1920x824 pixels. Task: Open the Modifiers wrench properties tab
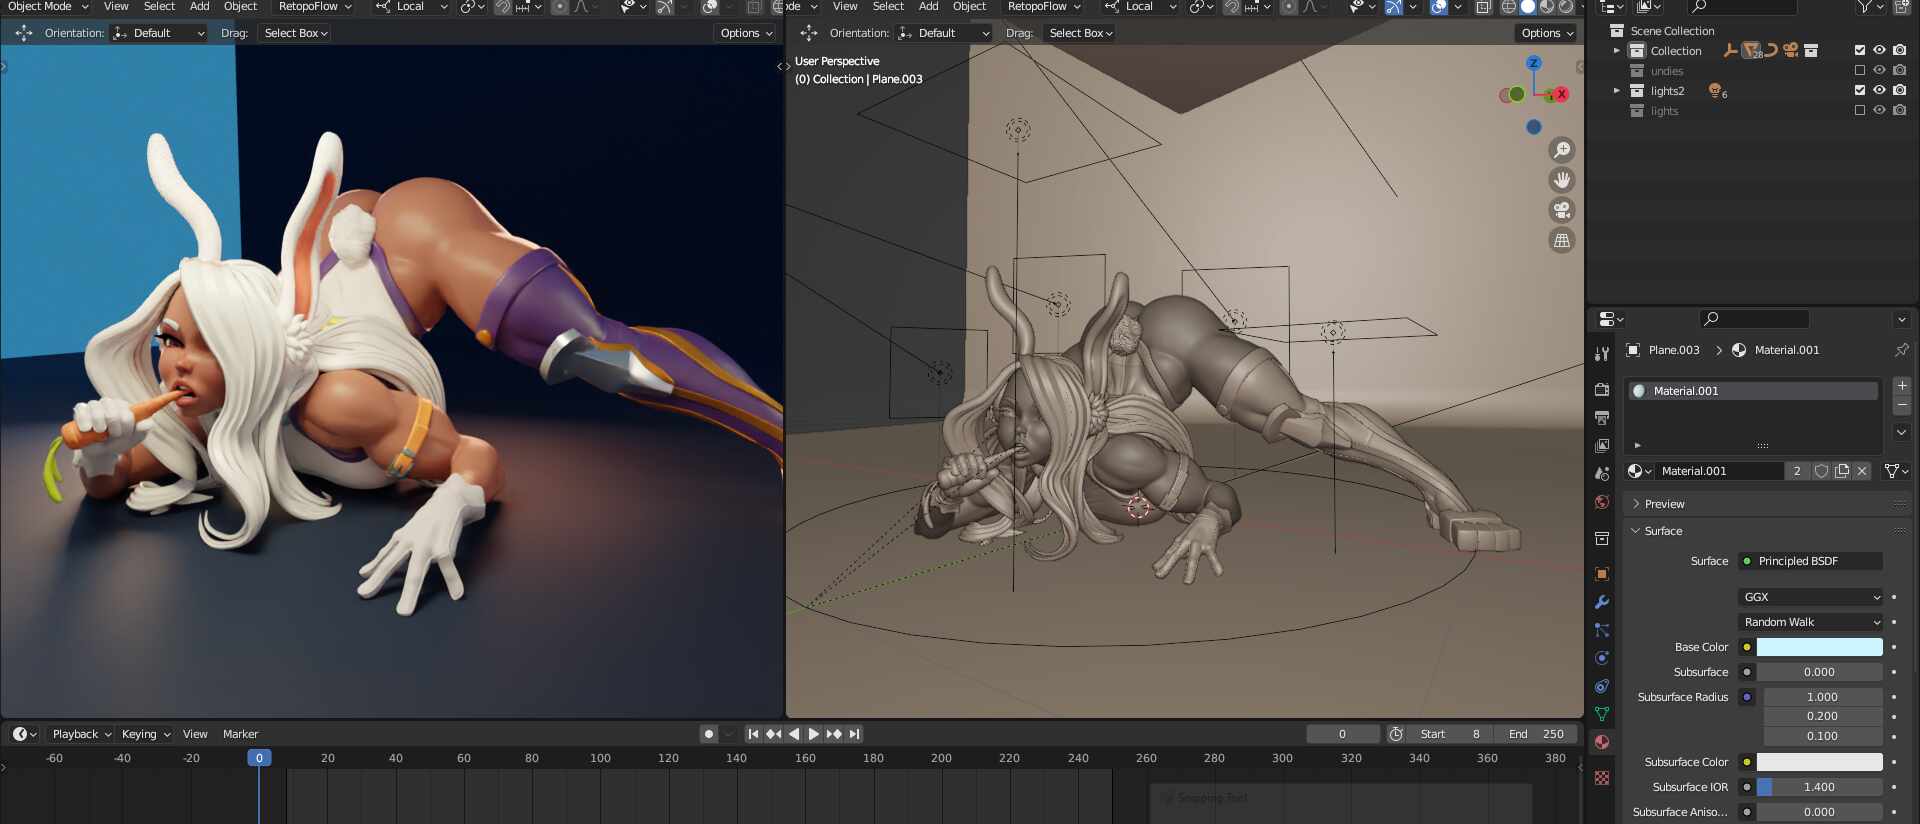1602,602
